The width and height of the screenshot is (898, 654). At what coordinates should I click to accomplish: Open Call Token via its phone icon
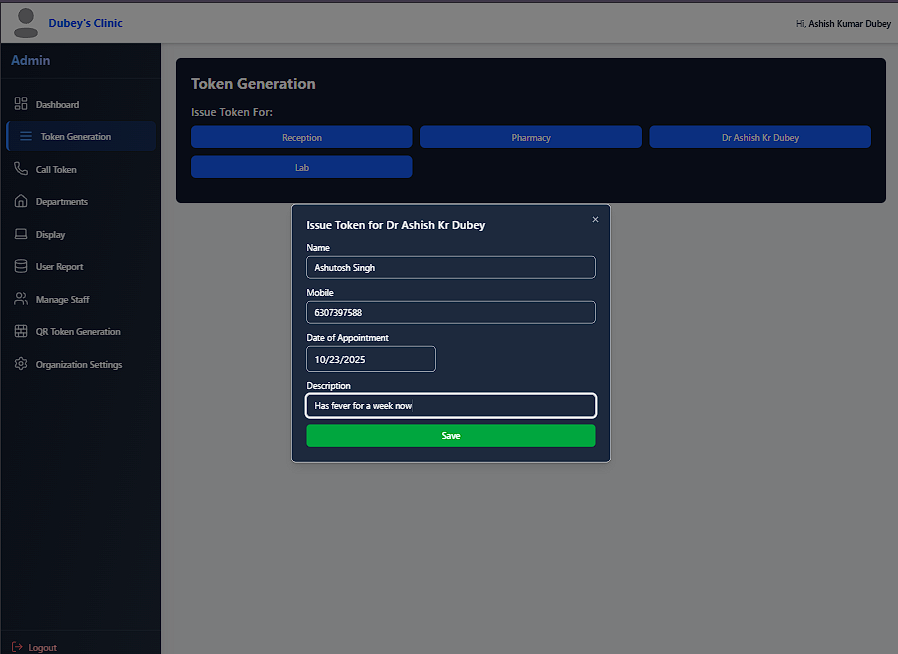tap(20, 169)
